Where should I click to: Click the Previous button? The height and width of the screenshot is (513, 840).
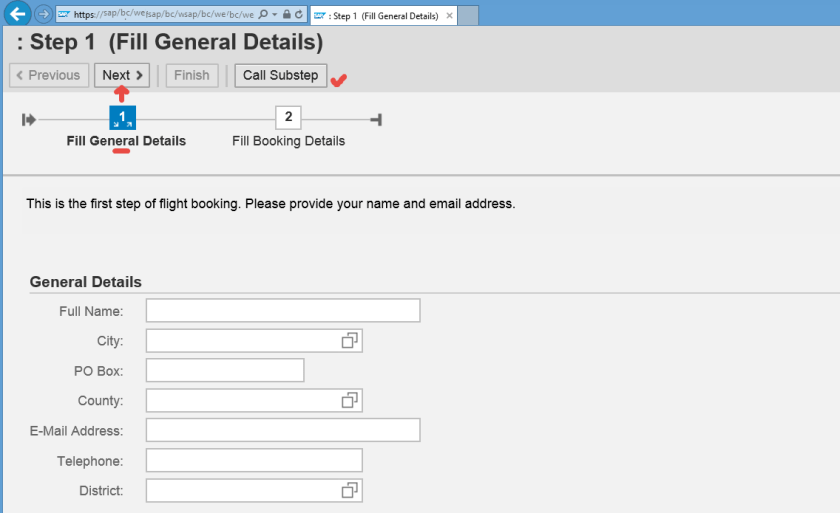(x=47, y=75)
